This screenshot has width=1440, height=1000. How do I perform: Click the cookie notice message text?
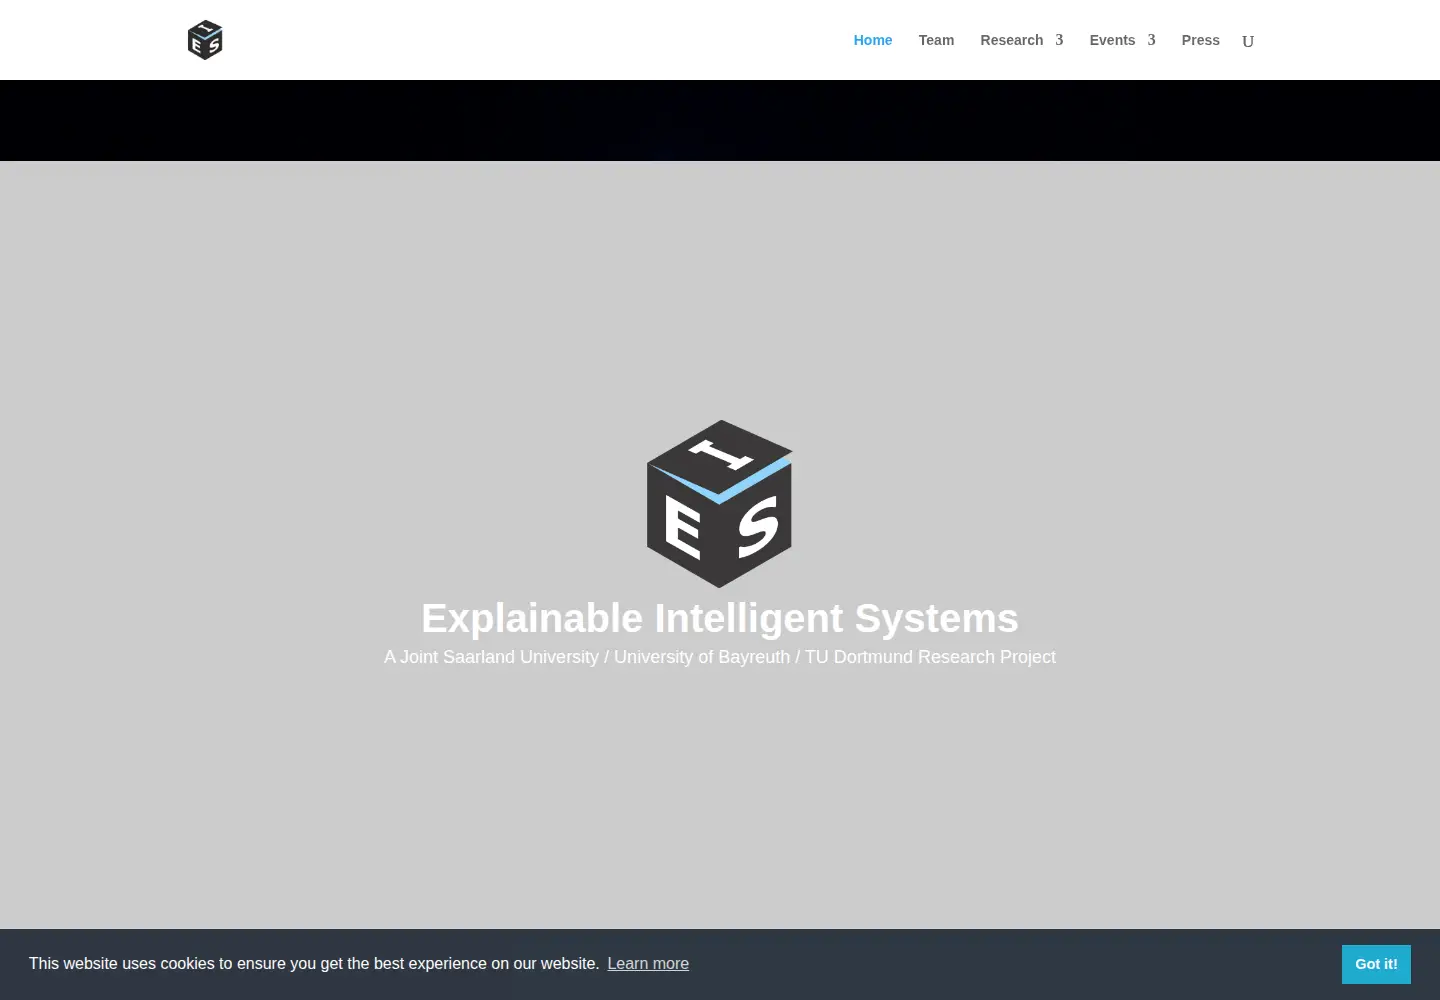314,963
